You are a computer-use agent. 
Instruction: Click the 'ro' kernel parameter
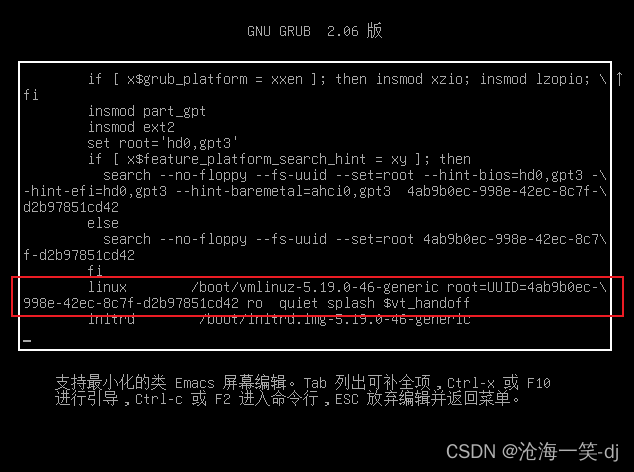tap(255, 303)
